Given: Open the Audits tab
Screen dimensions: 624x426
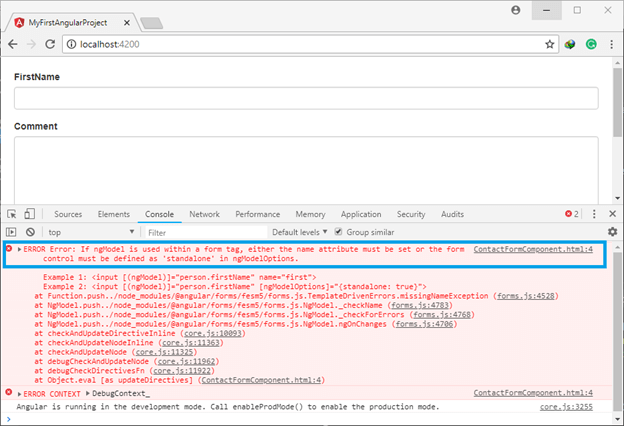Looking at the screenshot, I should click(452, 214).
